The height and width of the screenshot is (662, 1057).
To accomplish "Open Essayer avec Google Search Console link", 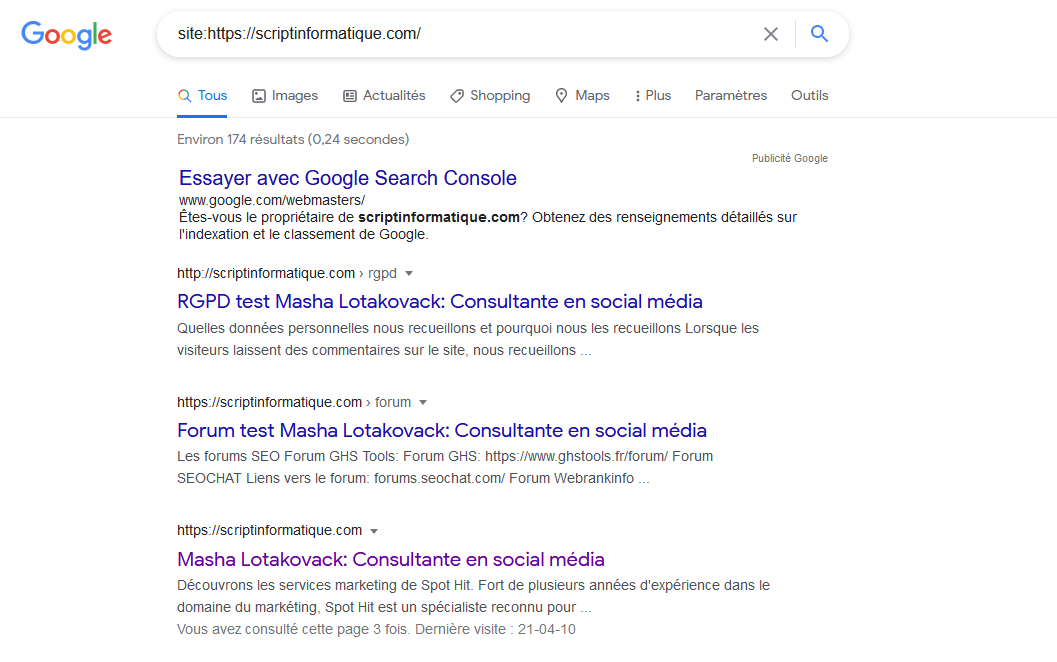I will (348, 178).
